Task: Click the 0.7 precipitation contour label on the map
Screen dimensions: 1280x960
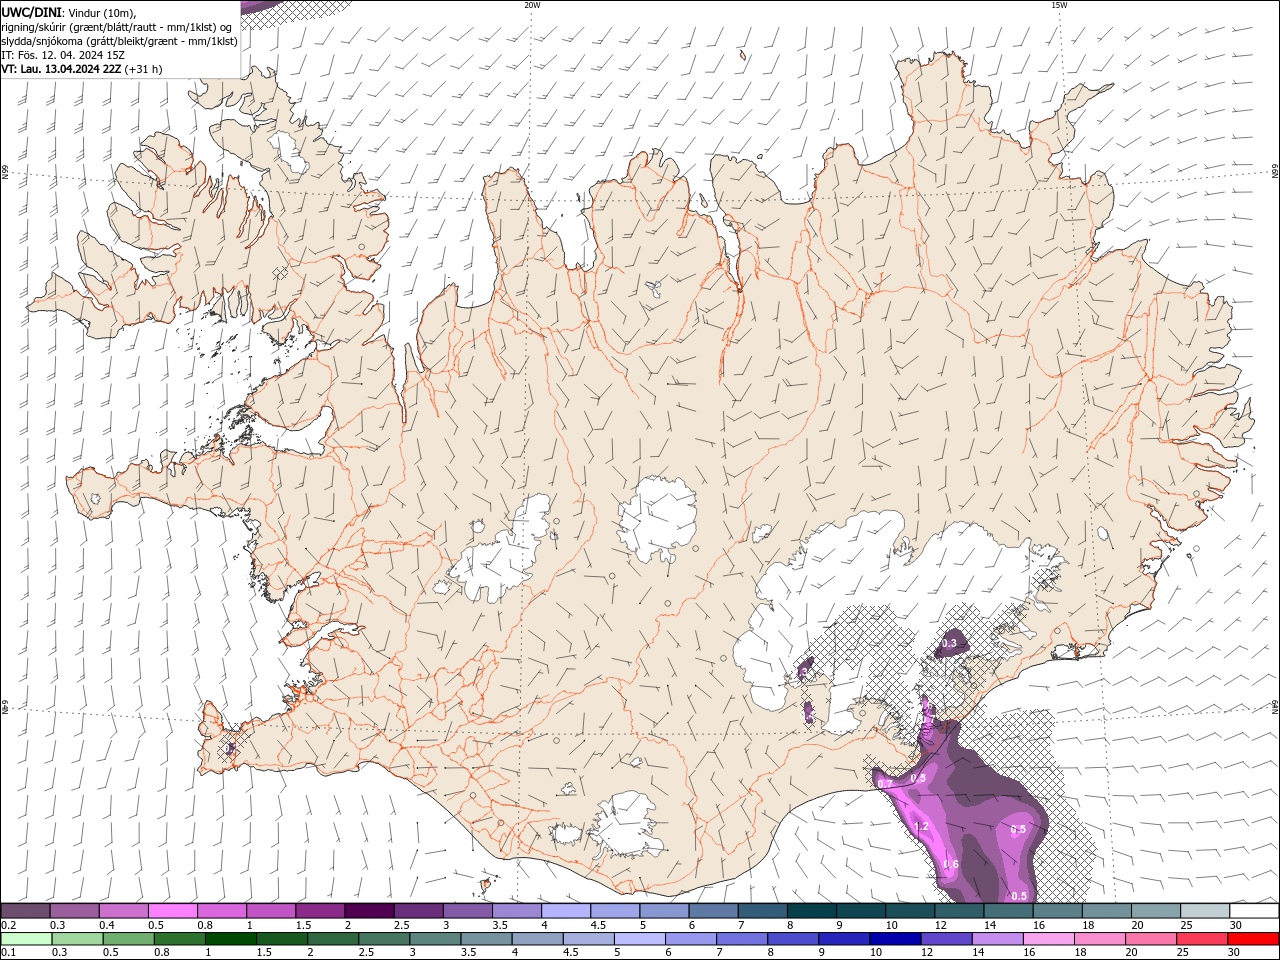Action: [x=884, y=783]
